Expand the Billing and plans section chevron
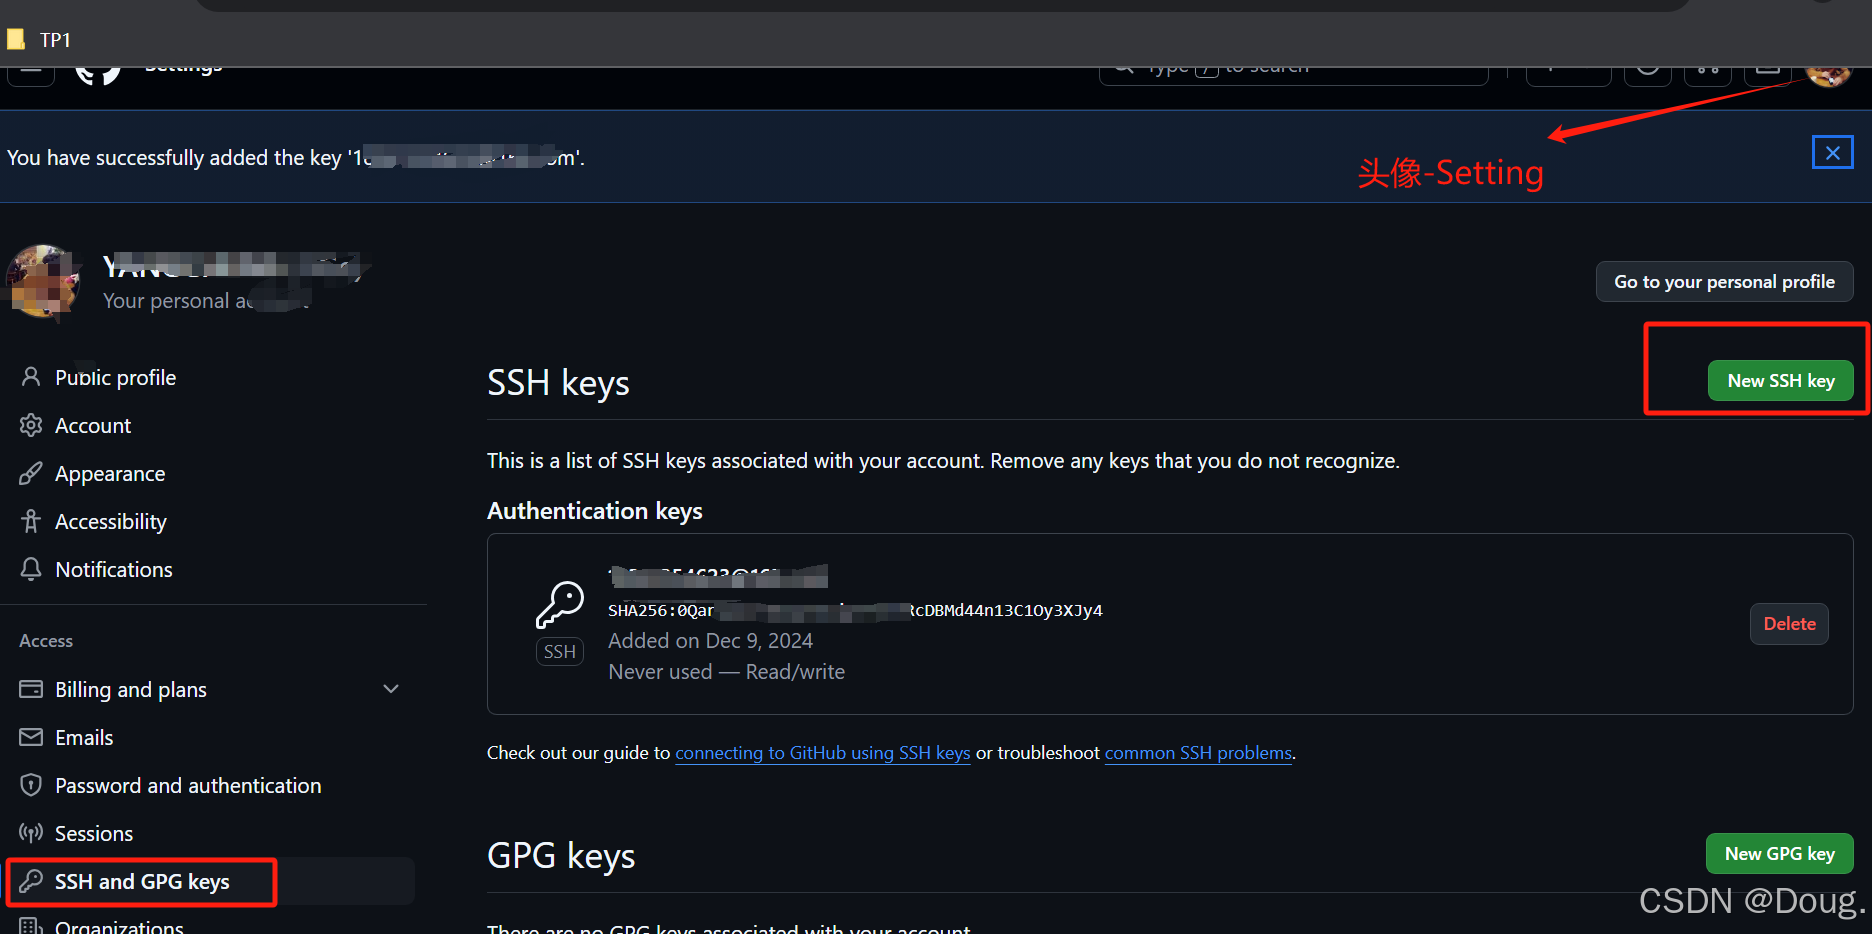Image resolution: width=1872 pixels, height=934 pixels. 391,689
